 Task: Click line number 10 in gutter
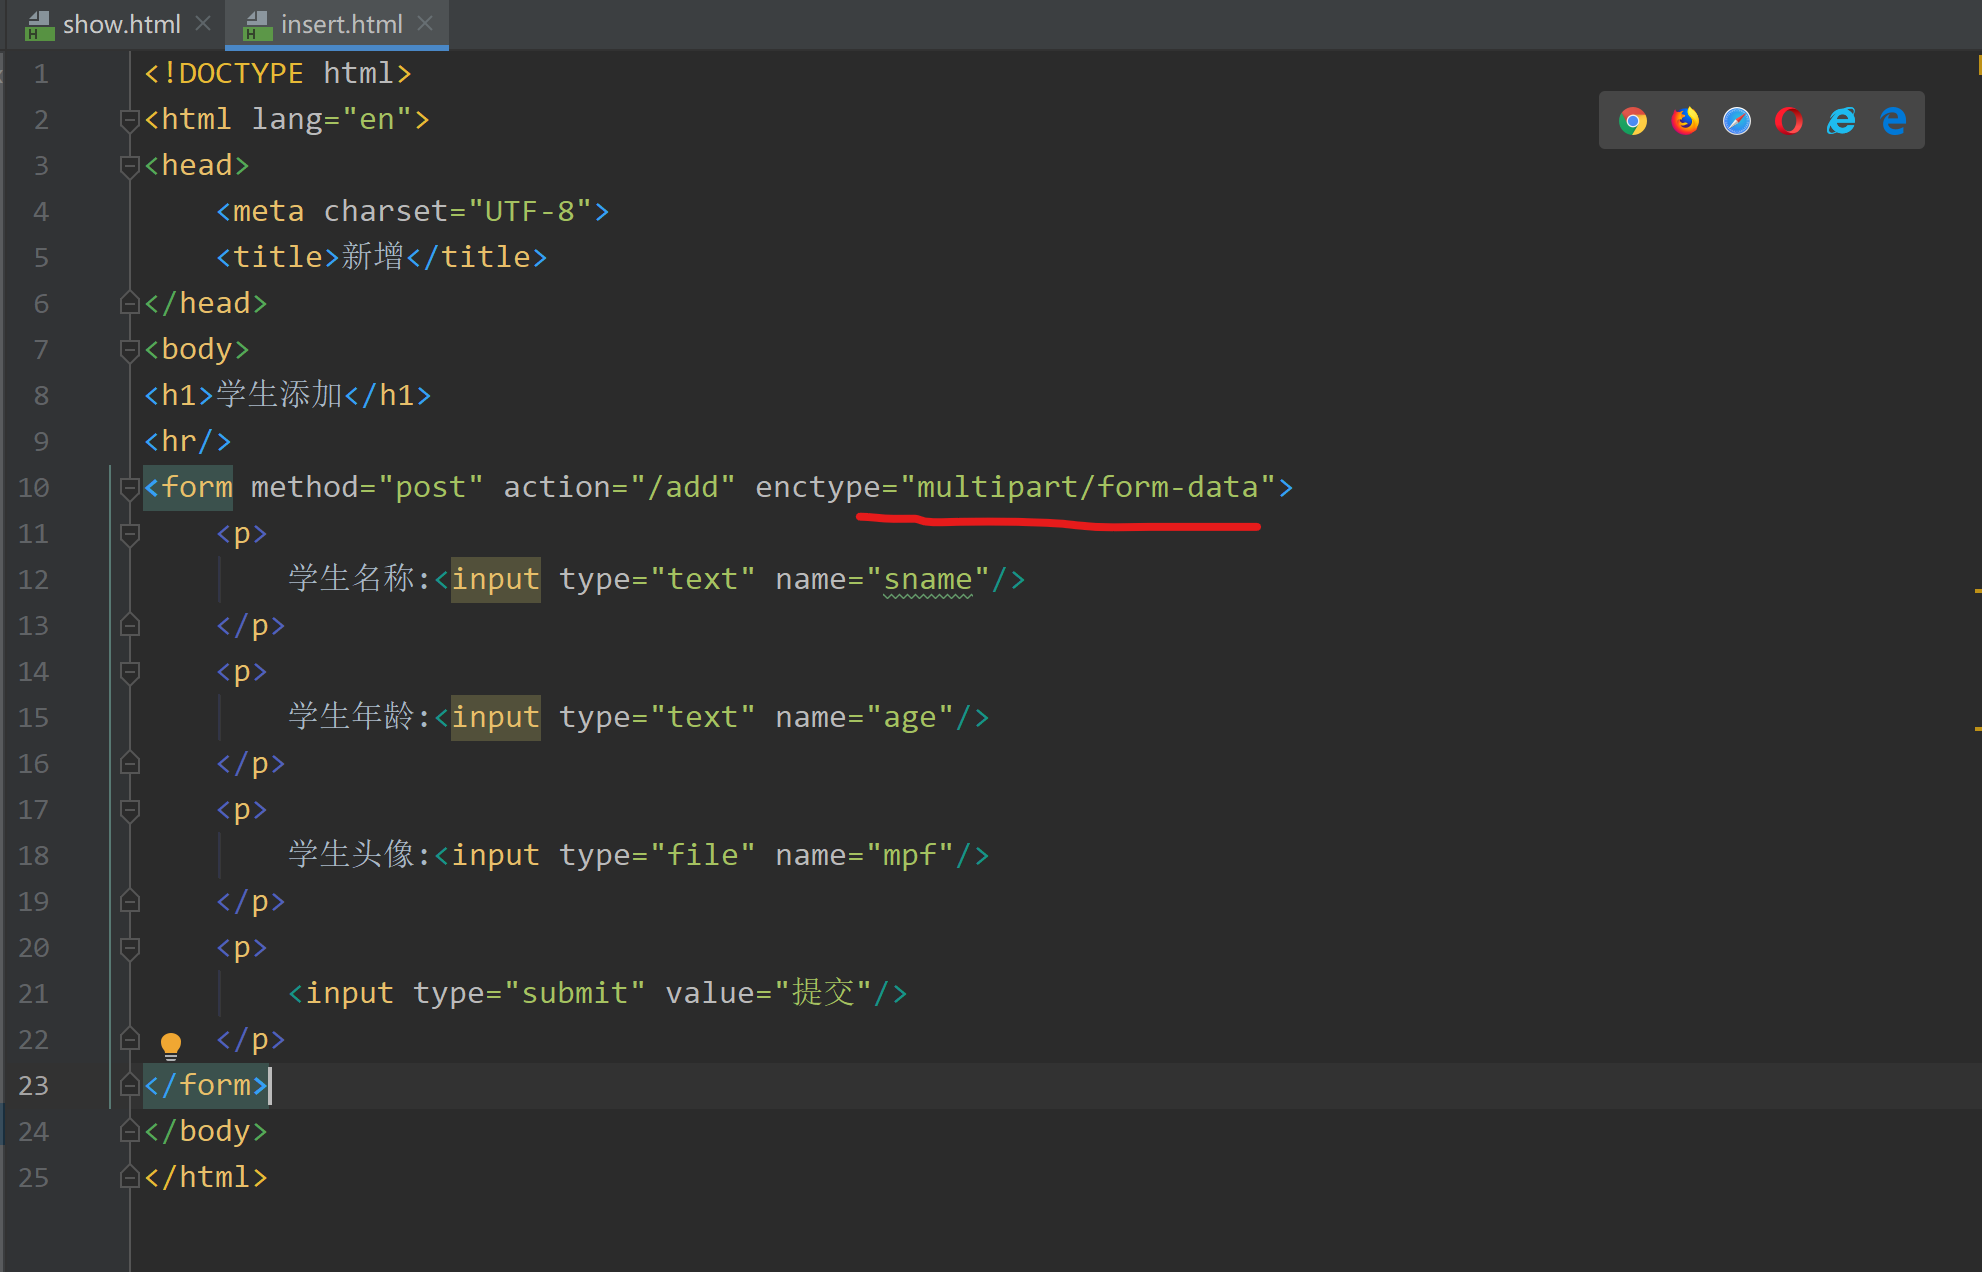click(x=33, y=488)
